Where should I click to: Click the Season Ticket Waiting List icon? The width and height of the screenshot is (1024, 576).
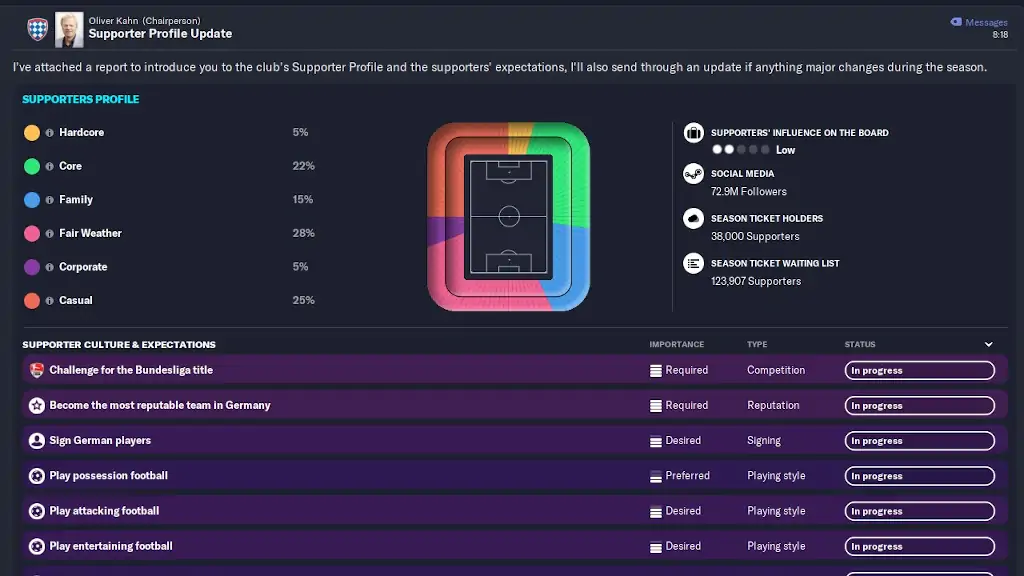pos(693,264)
